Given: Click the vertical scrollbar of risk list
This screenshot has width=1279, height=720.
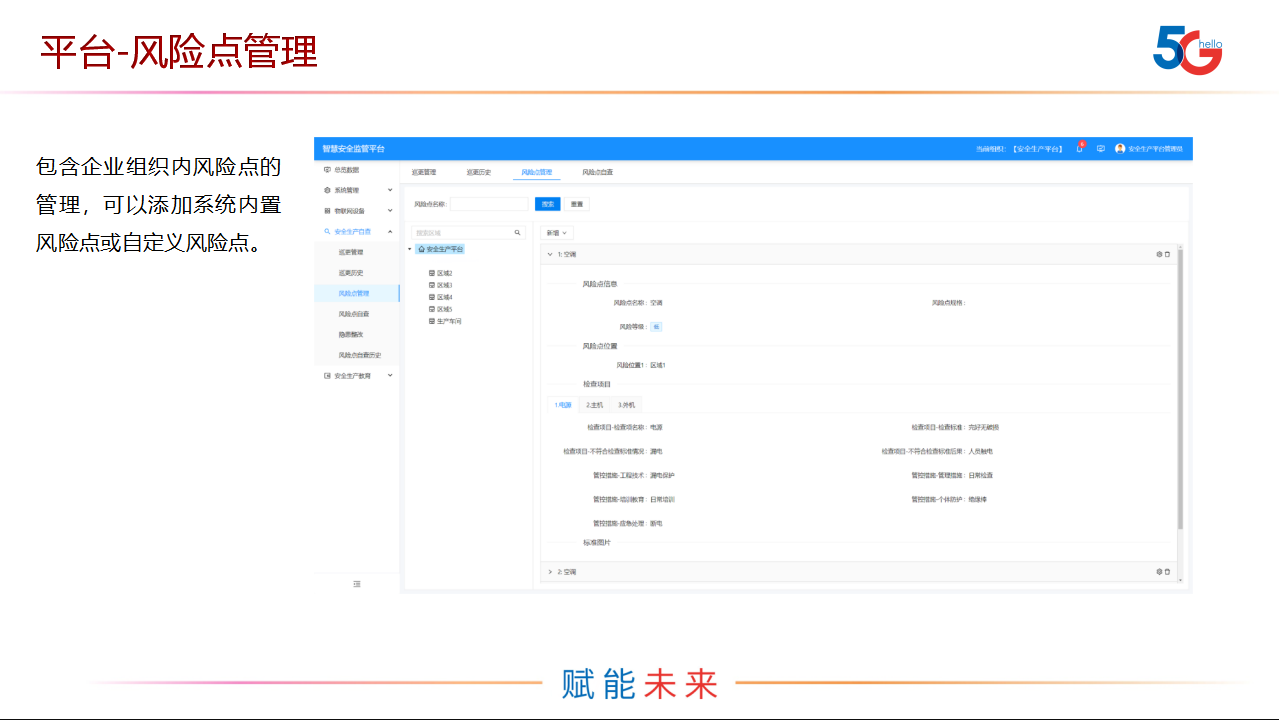Looking at the screenshot, I should [x=1180, y=390].
